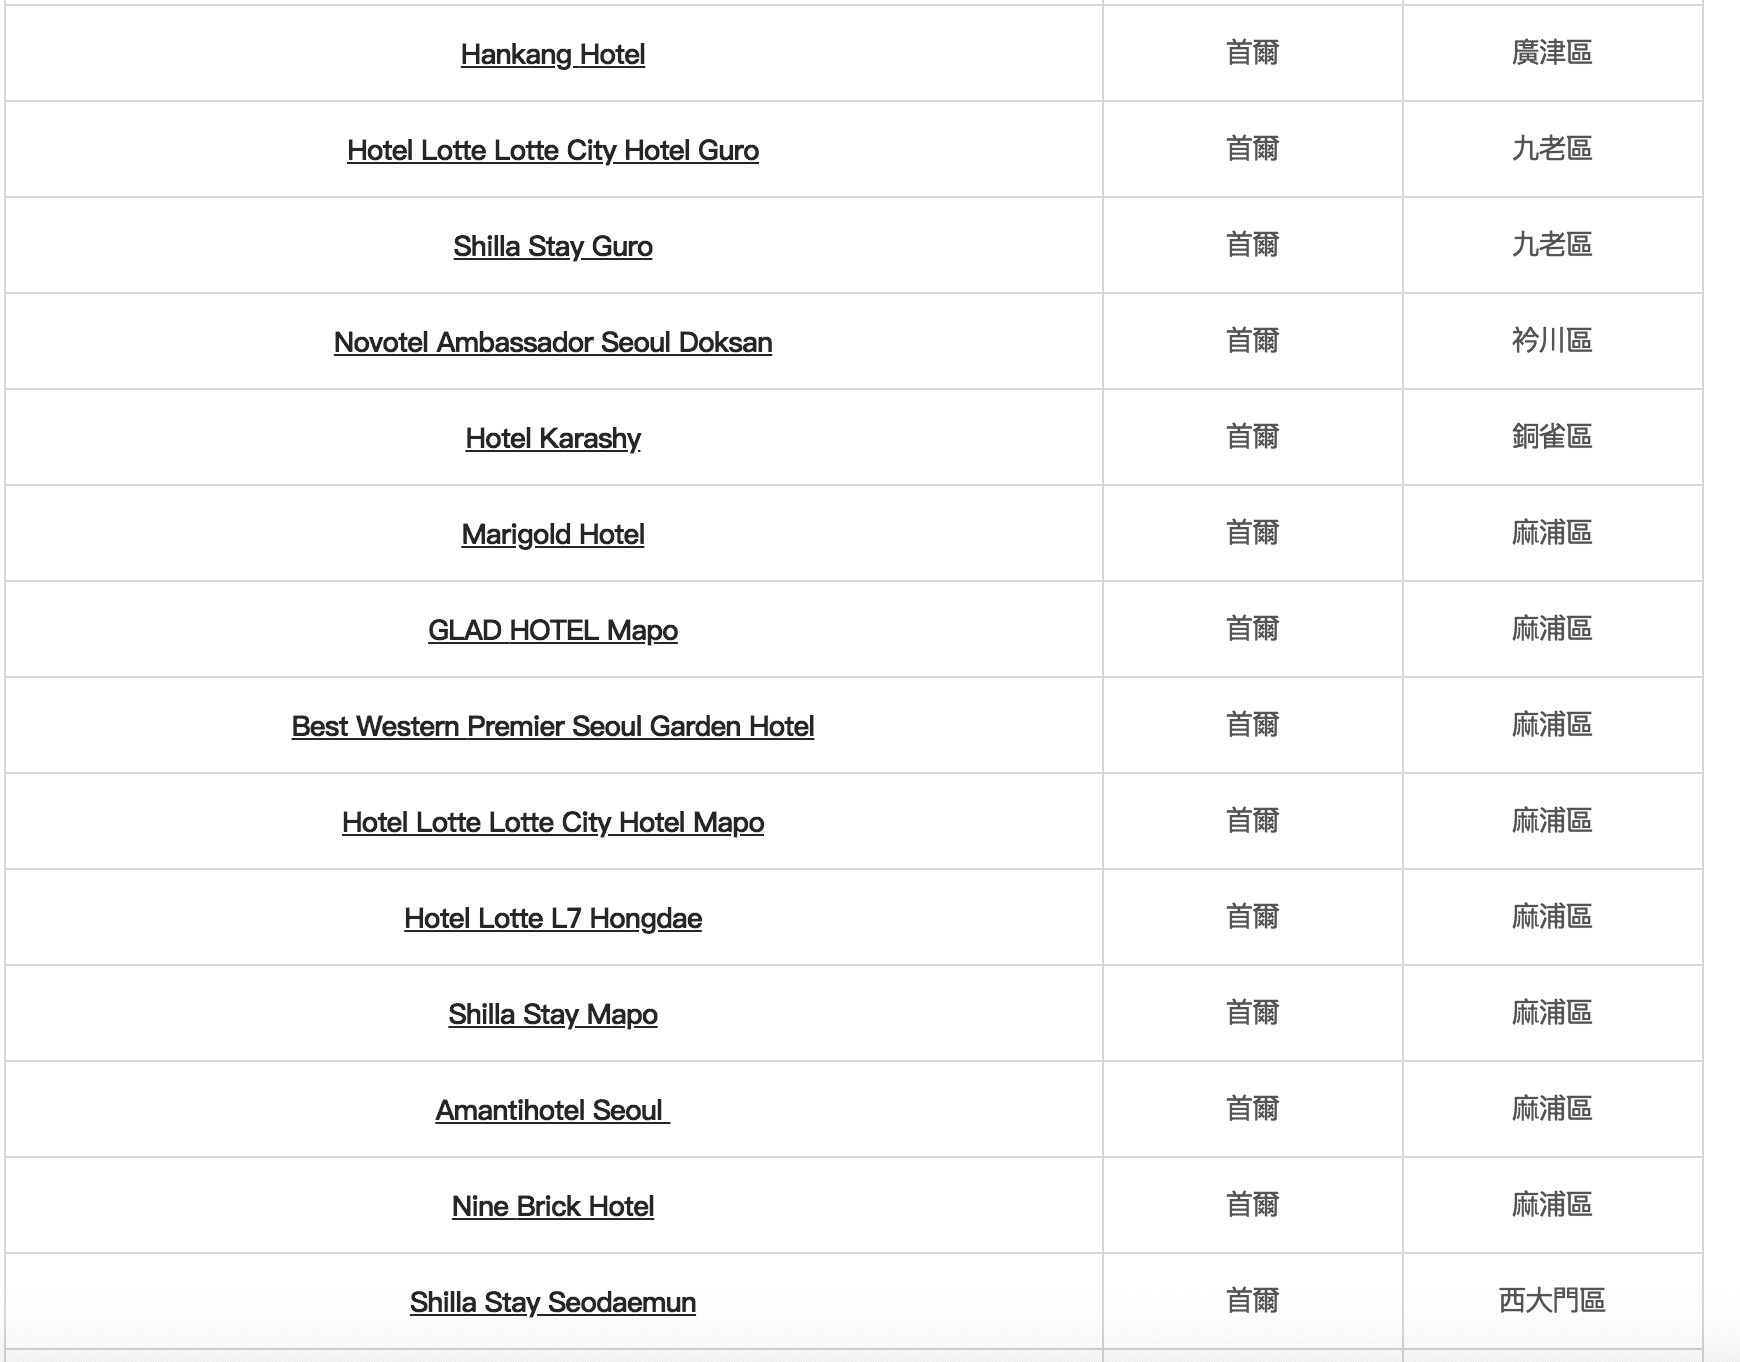Screen dimensions: 1740x1362
Task: Click 廣津區 cell in Hankang Hotel row
Action: click(1551, 52)
